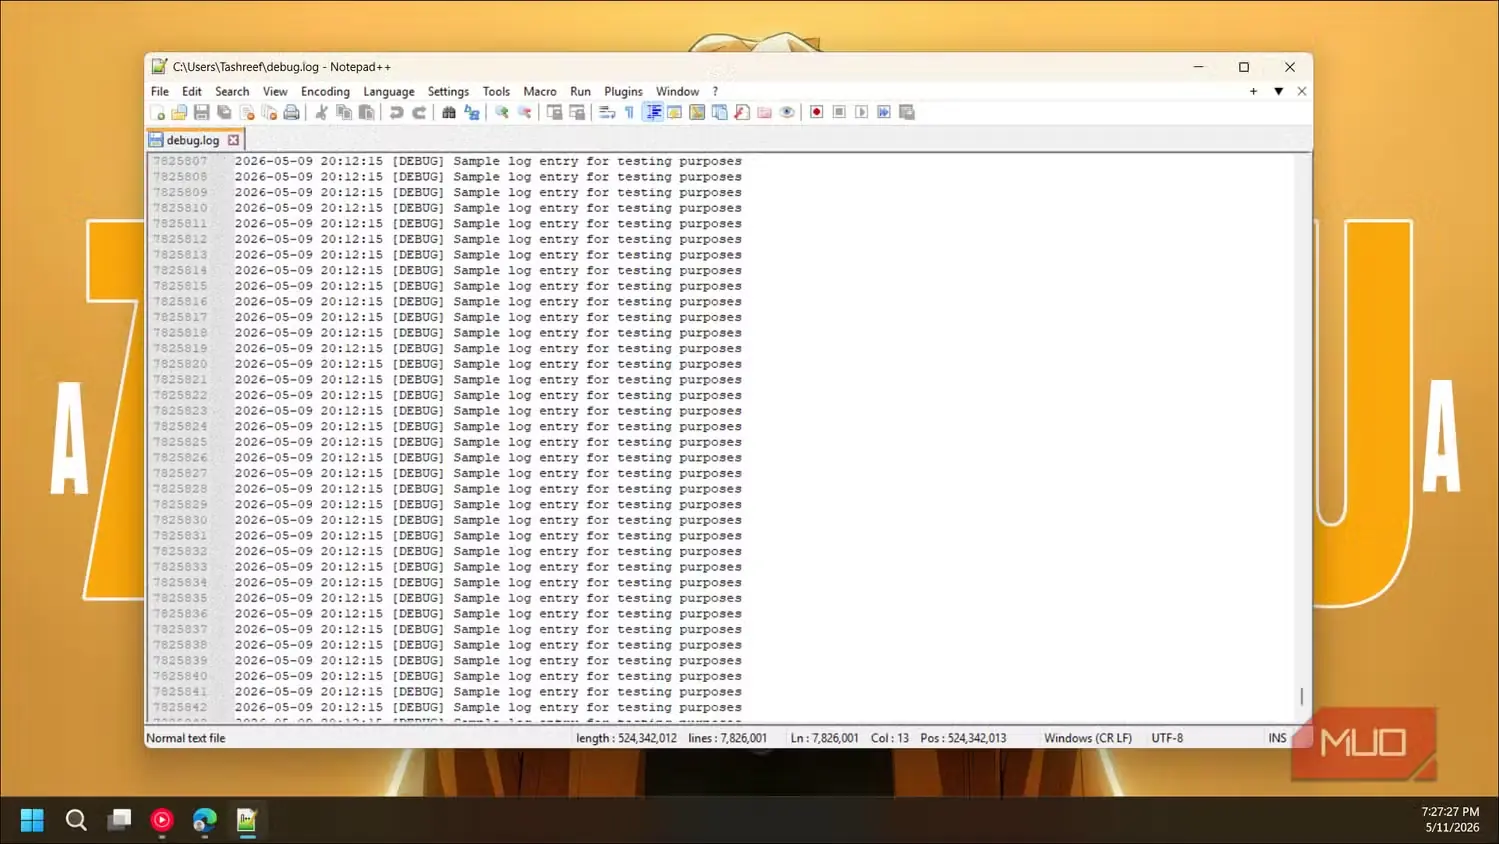This screenshot has width=1499, height=844.
Task: Toggle the highlighted Indent Guide button
Action: coord(652,113)
